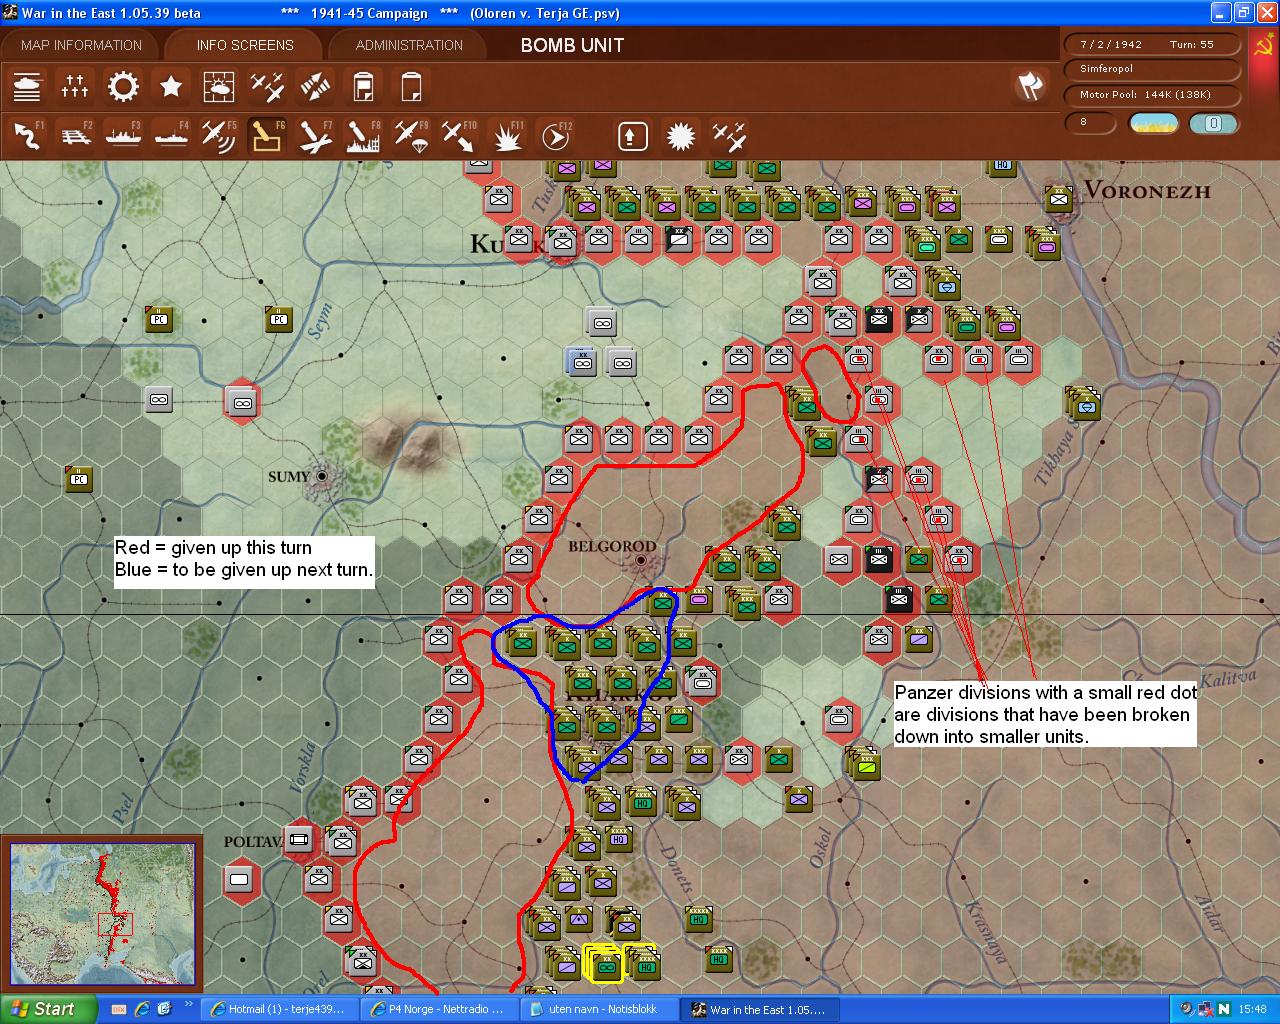Click the boxed up-arrow toolbar icon
Viewport: 1280px width, 1024px height.
coord(632,136)
